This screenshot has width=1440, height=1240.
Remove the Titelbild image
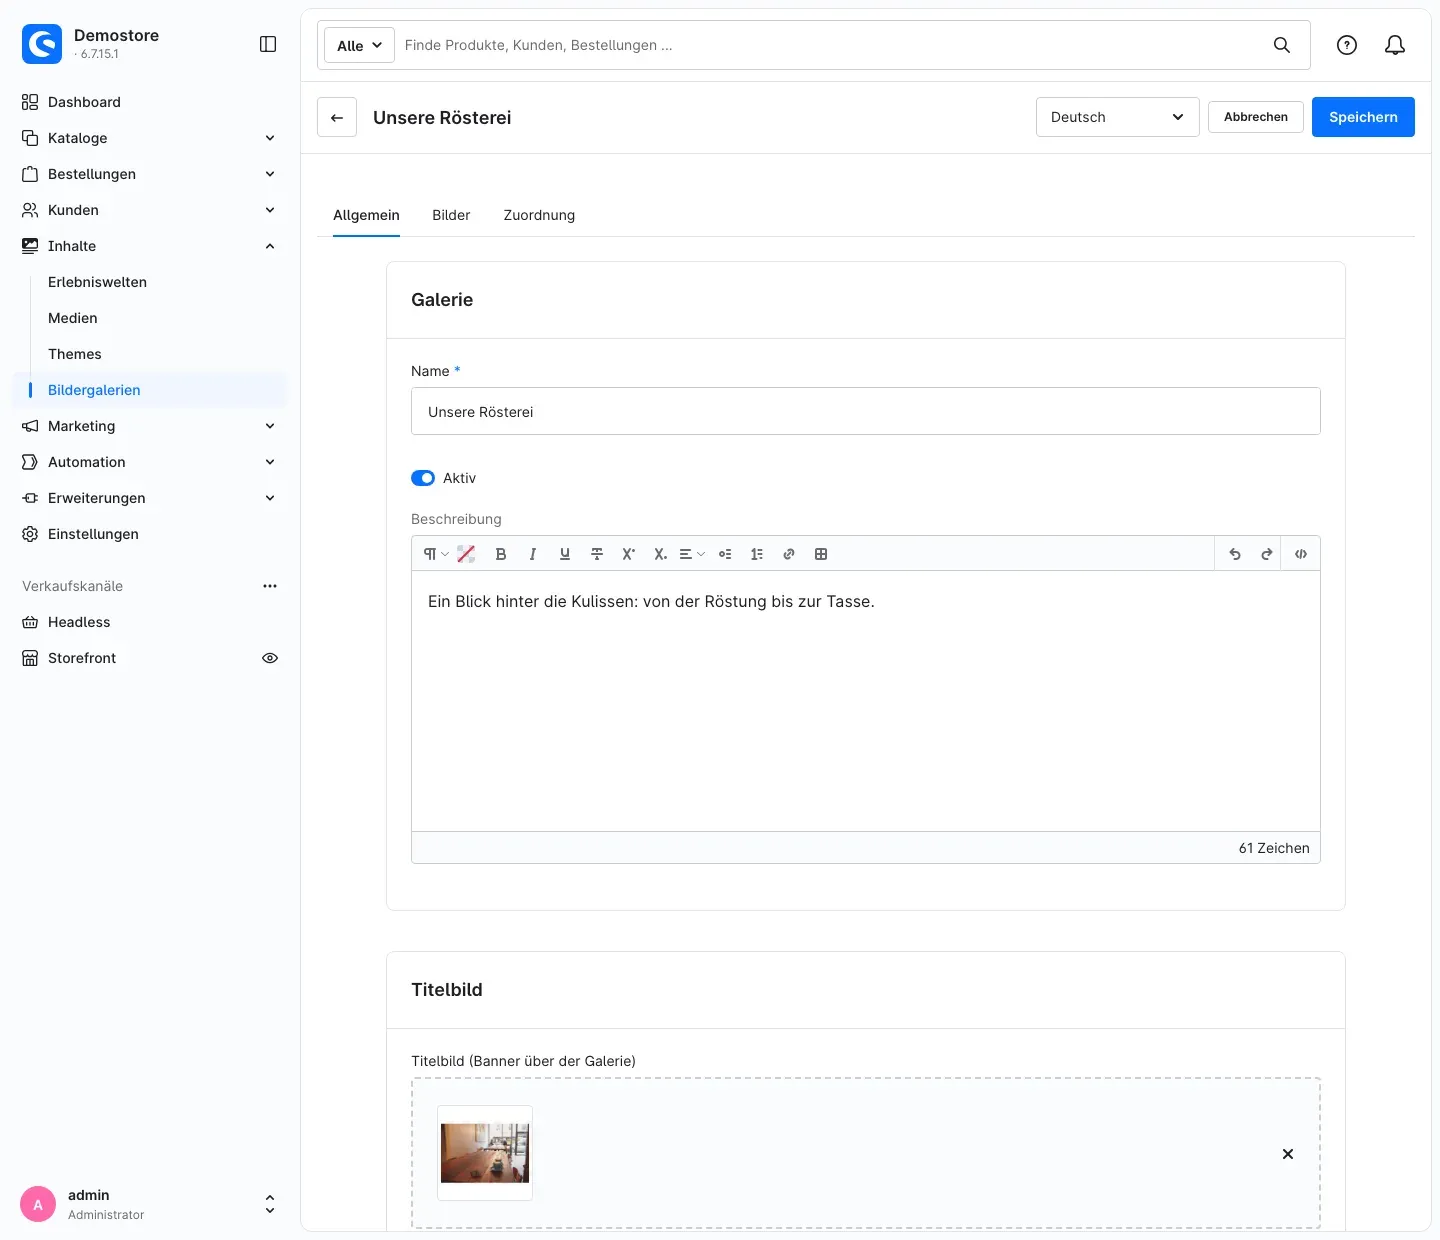click(1288, 1154)
